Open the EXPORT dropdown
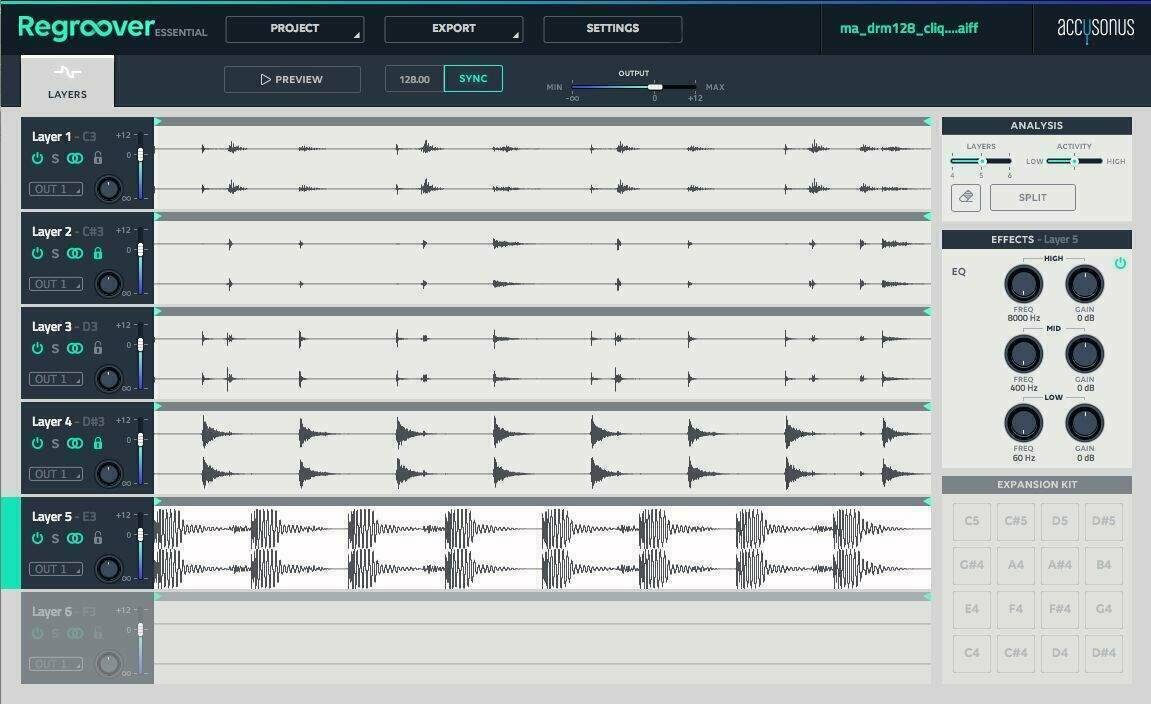 coord(453,29)
